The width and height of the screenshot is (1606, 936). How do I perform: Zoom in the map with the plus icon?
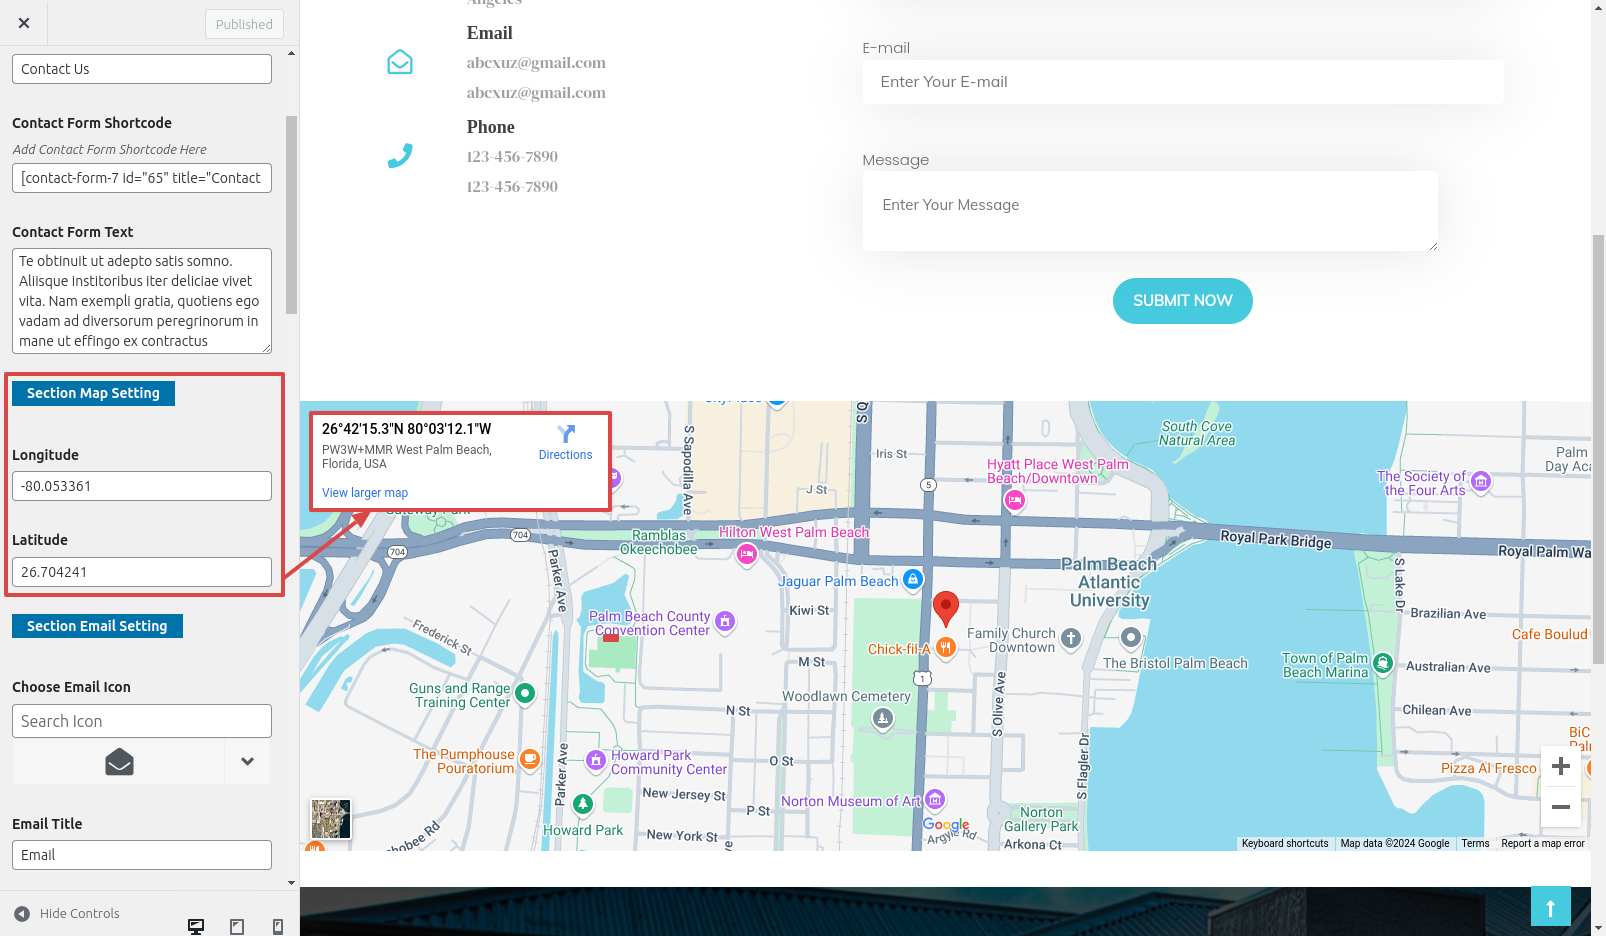pyautogui.click(x=1560, y=767)
